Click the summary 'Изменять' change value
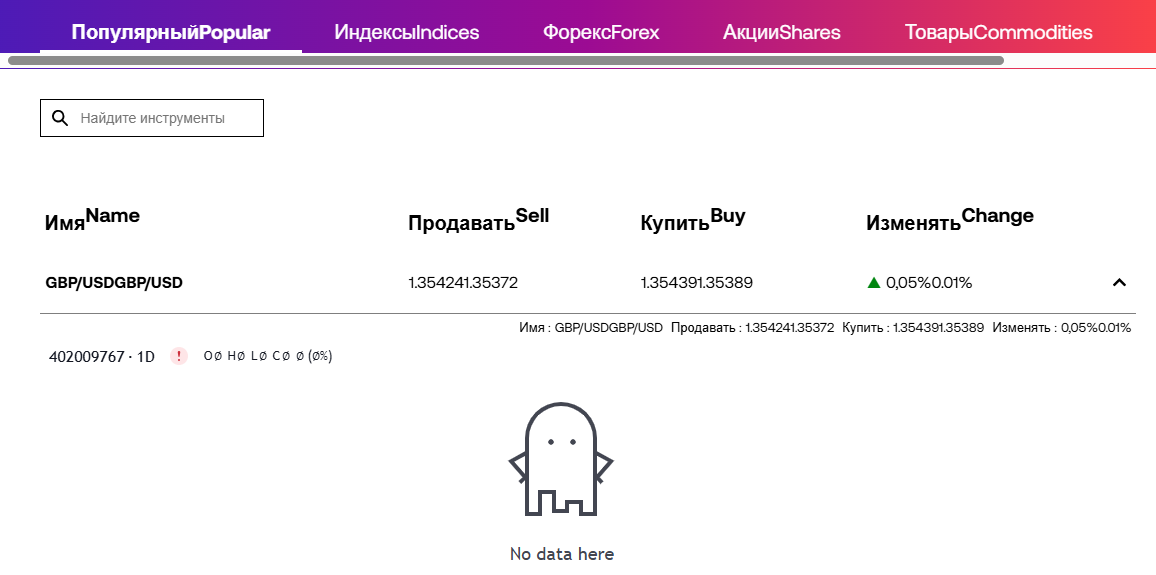The width and height of the screenshot is (1156, 575). [x=1062, y=327]
